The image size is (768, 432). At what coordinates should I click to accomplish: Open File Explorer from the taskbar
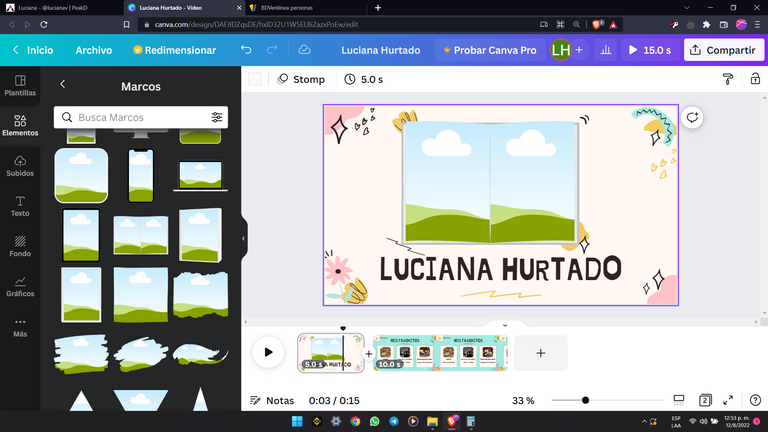(432, 421)
